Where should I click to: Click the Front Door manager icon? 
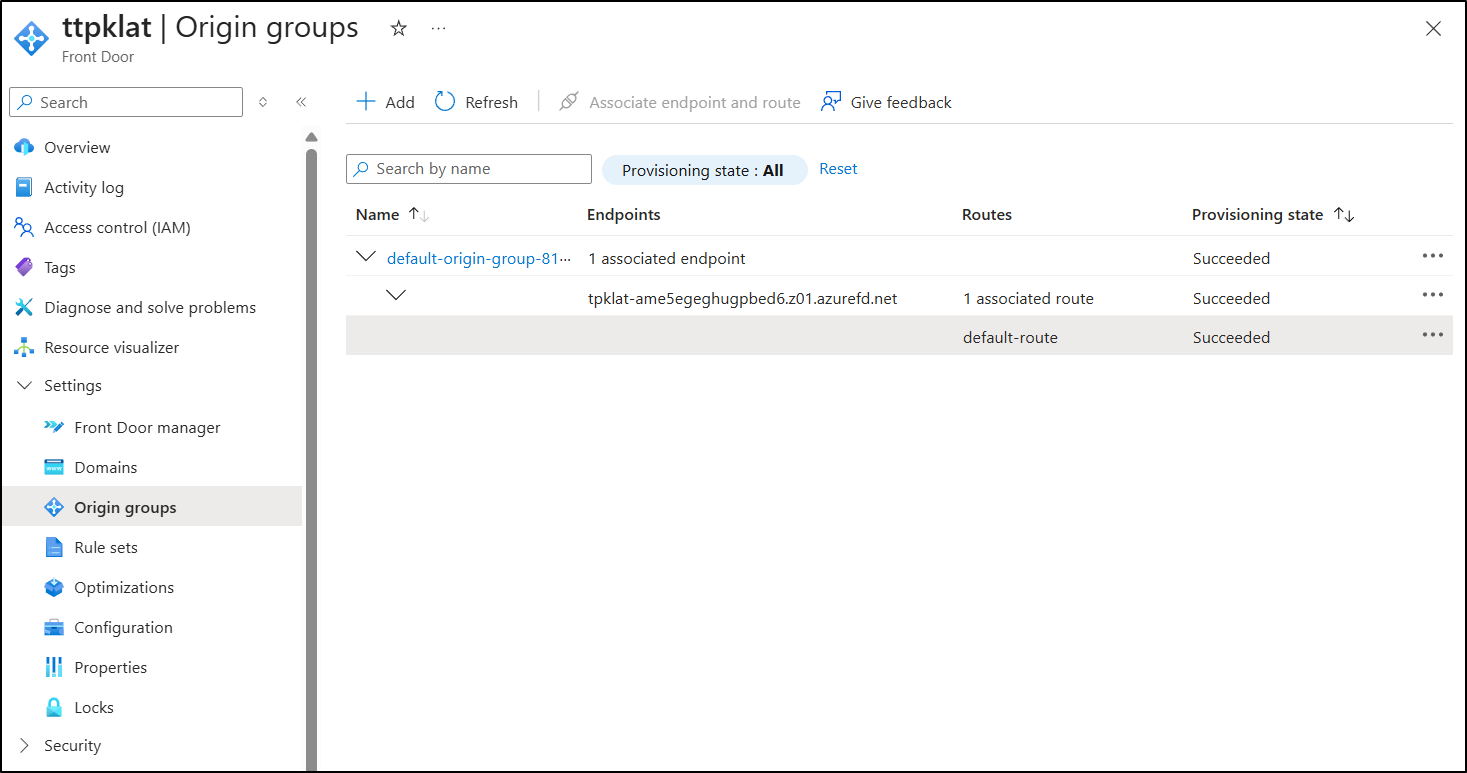(x=54, y=428)
